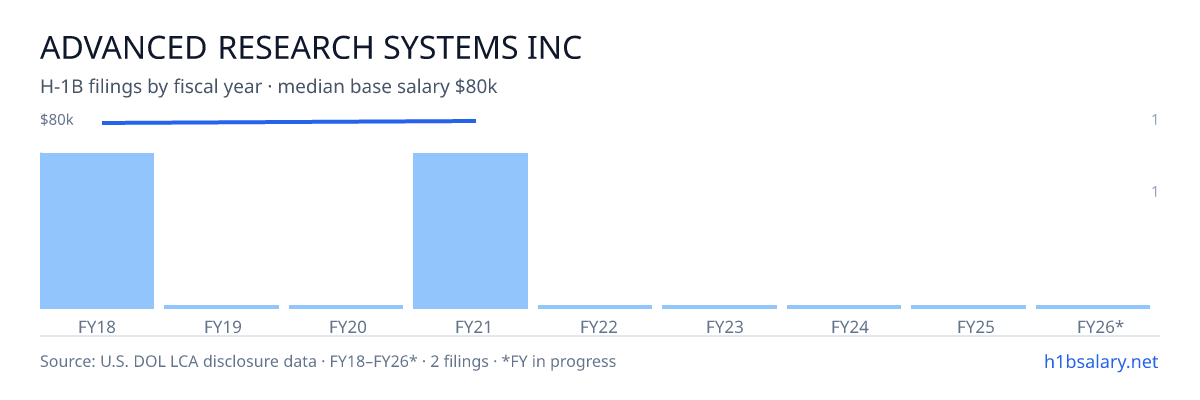
Task: Click the FY26* axis label
Action: click(1100, 327)
